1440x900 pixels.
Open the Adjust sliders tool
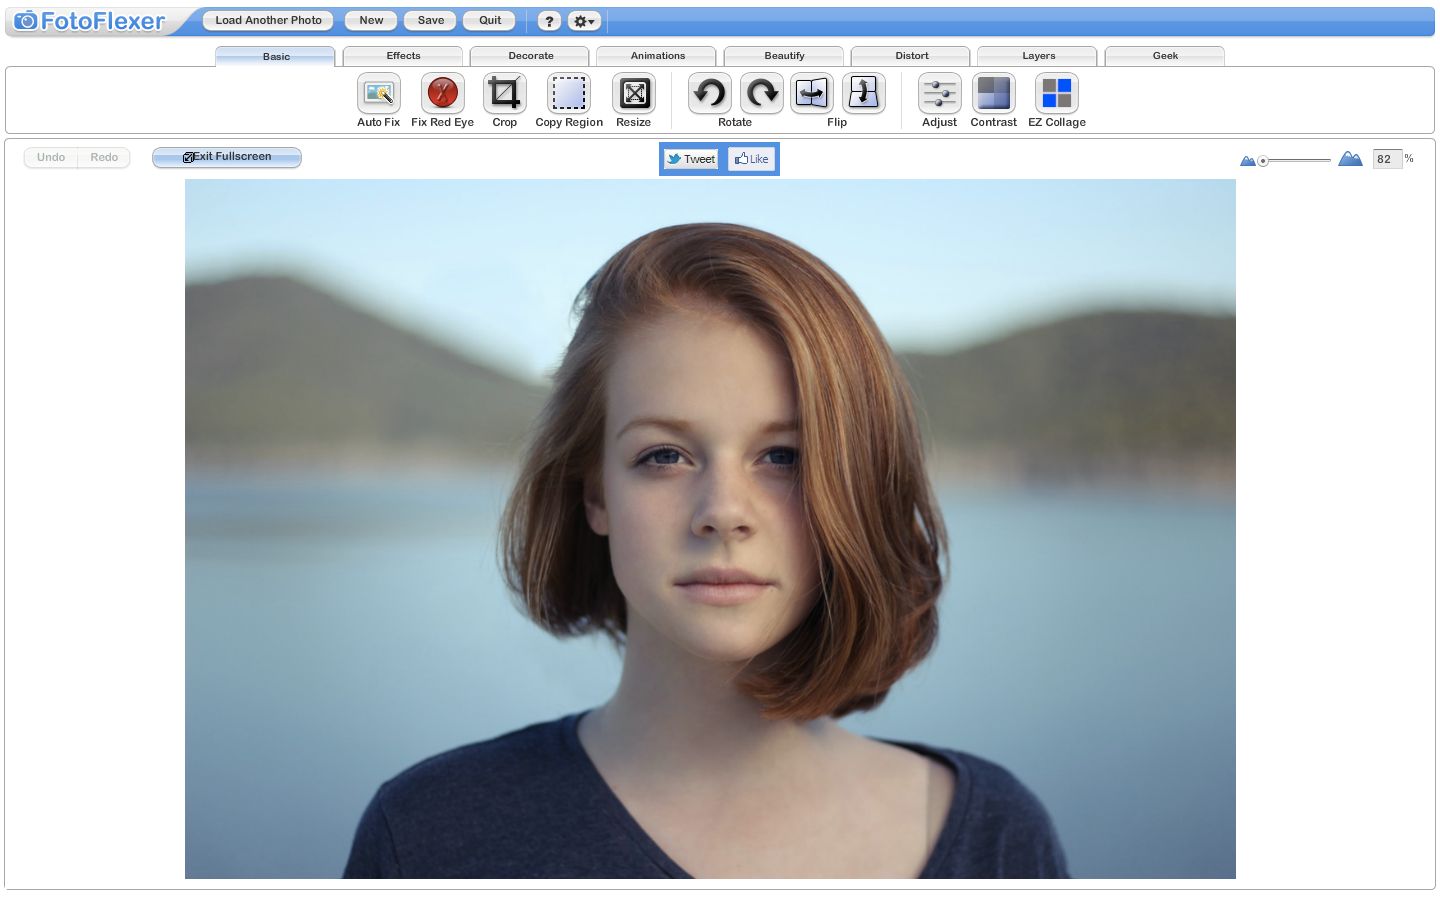click(x=940, y=94)
